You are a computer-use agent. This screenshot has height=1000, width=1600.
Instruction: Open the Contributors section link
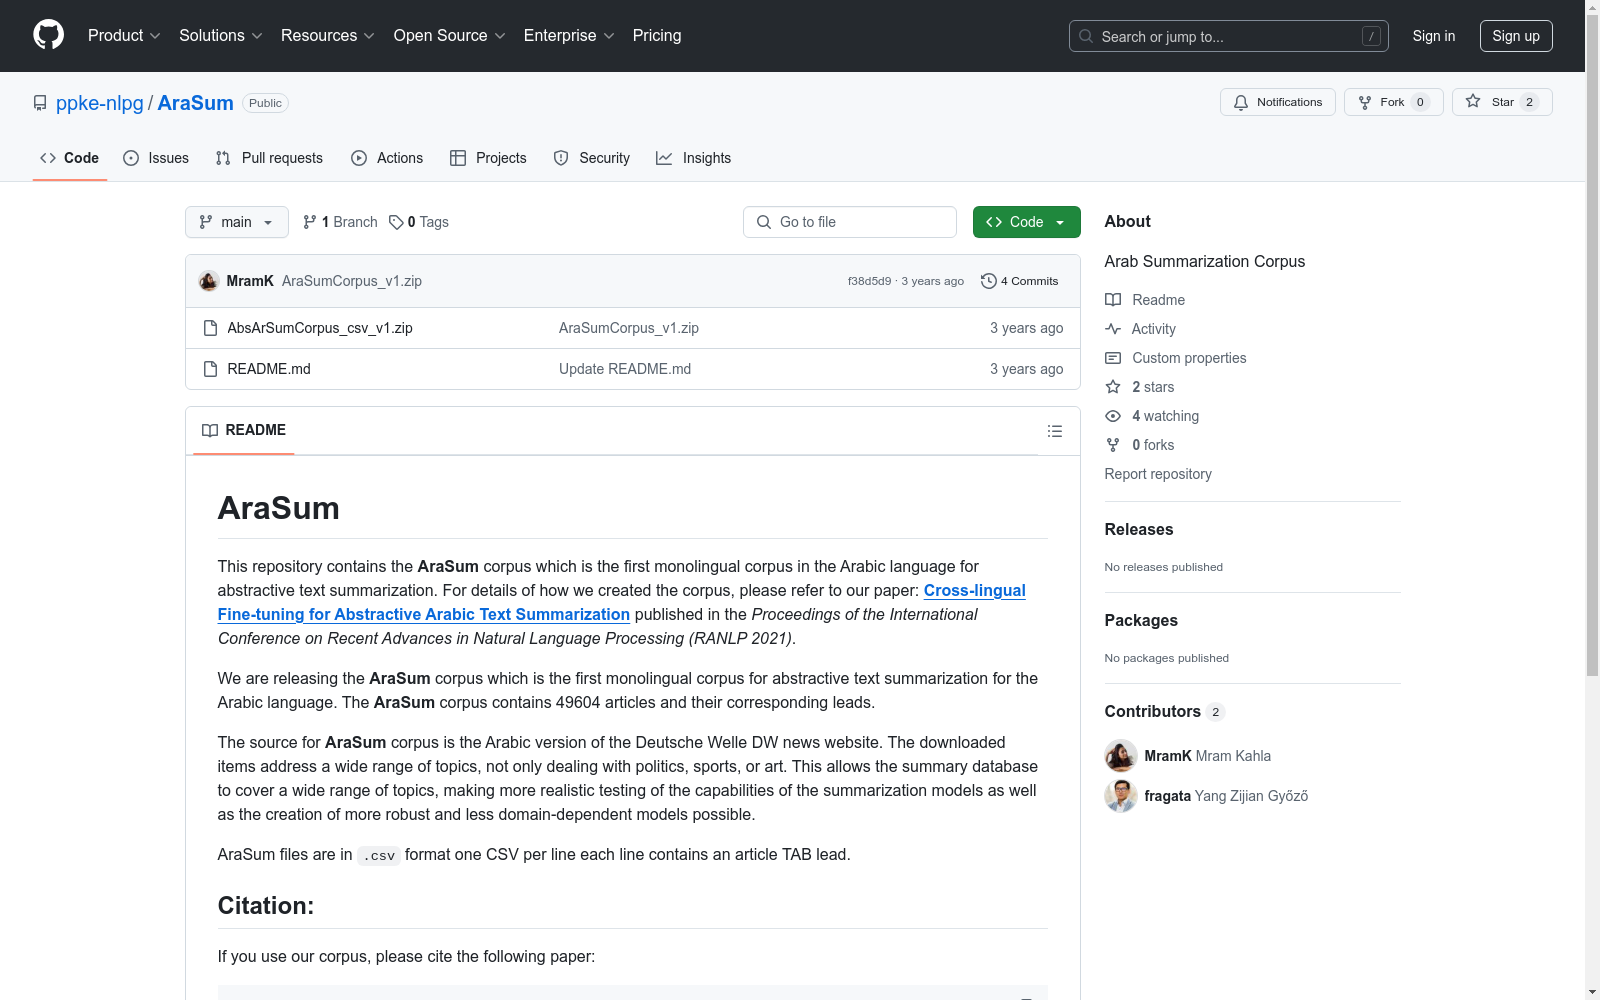(1165, 712)
